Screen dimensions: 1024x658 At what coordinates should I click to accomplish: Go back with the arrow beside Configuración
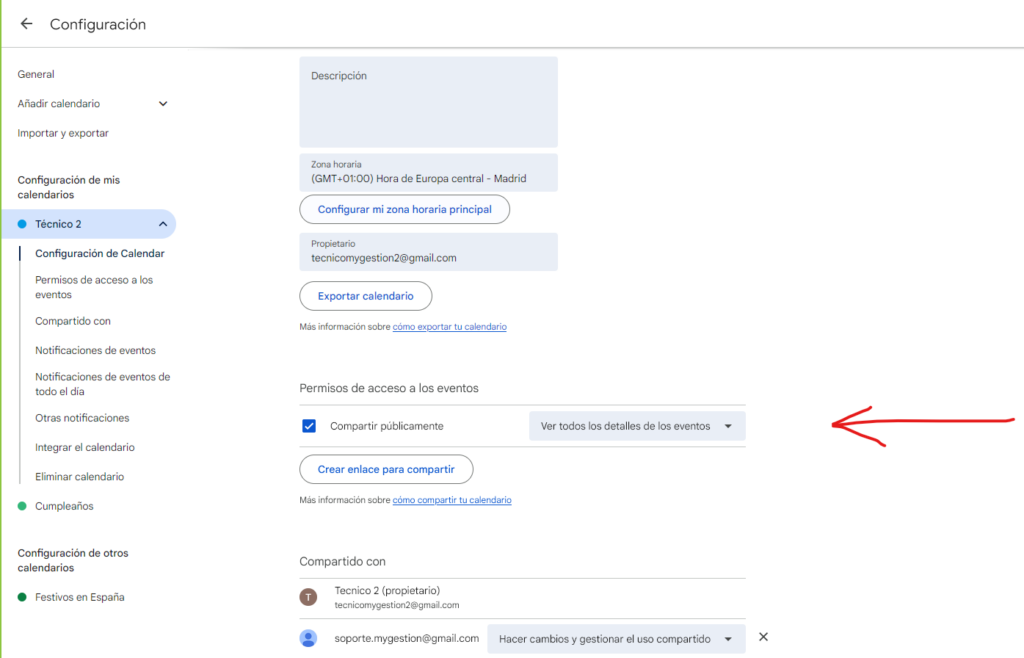click(26, 24)
